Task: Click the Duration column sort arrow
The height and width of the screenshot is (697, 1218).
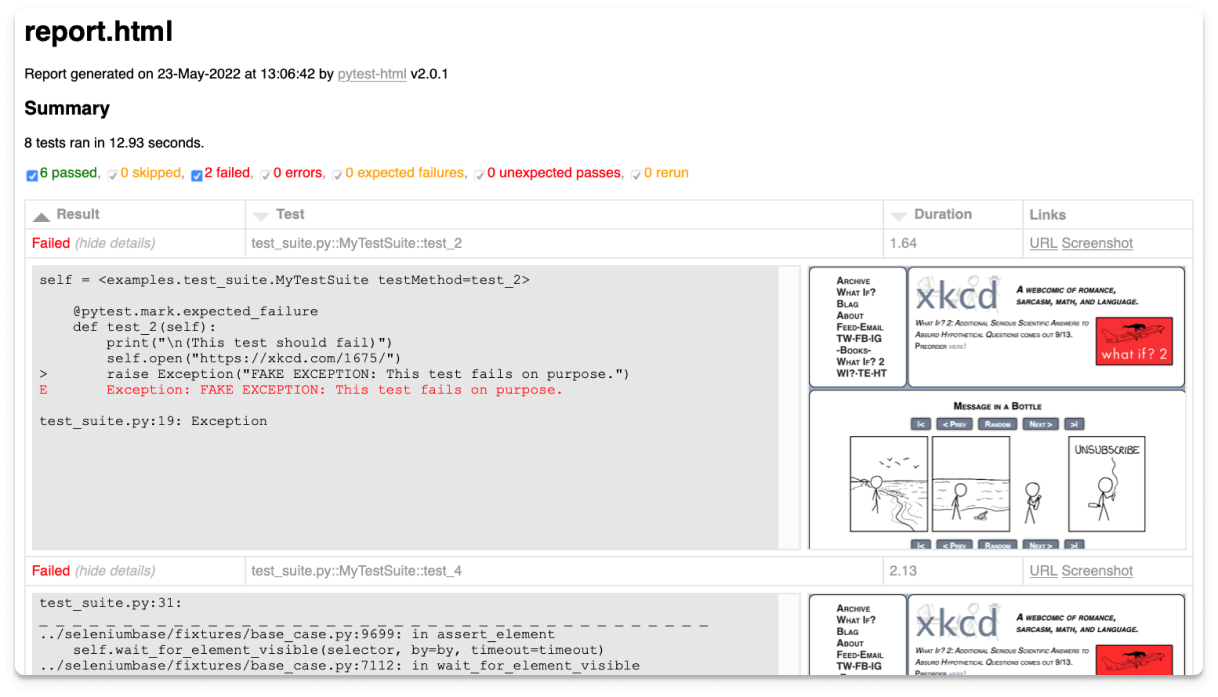Action: (x=899, y=216)
